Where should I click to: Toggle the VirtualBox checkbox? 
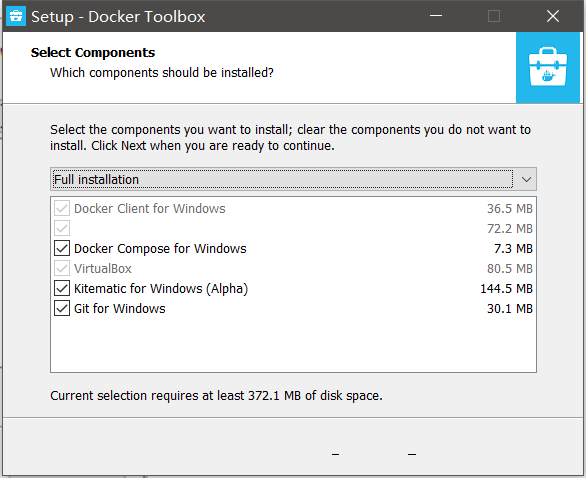click(62, 268)
